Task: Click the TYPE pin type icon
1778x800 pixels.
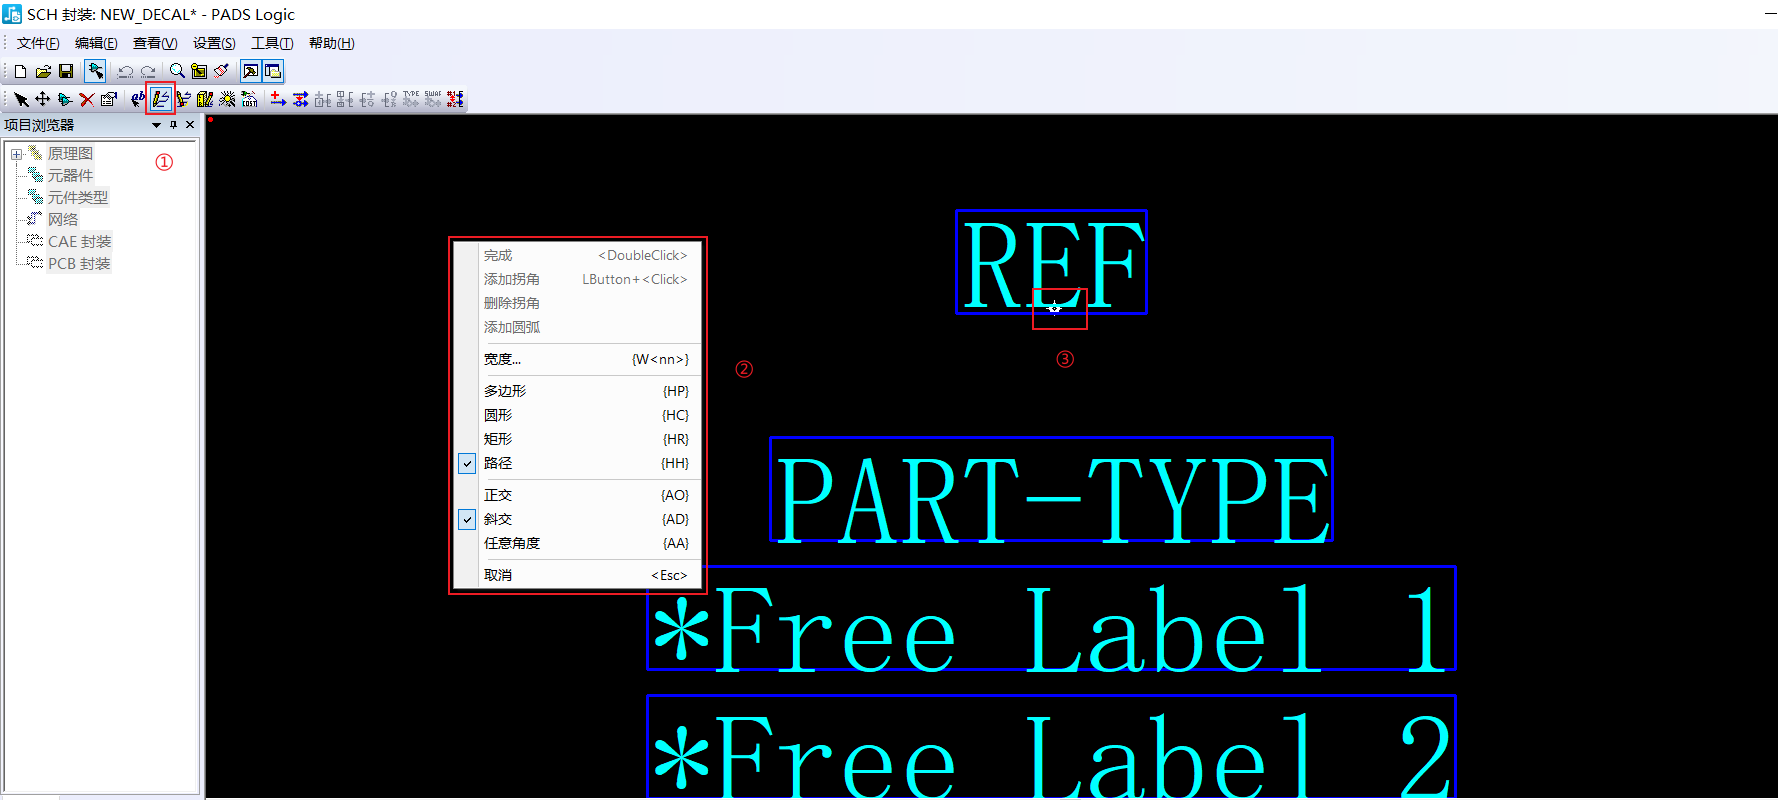Action: pyautogui.click(x=411, y=99)
